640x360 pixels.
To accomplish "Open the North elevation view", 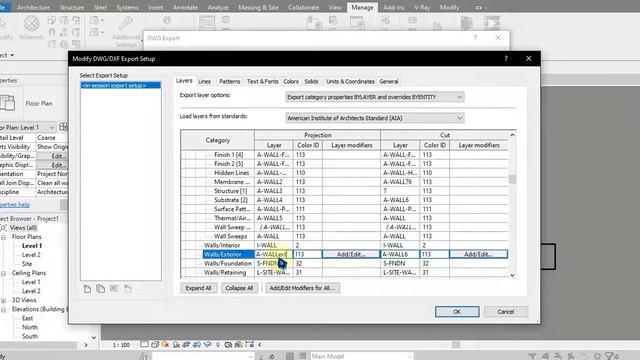I will tap(30, 327).
